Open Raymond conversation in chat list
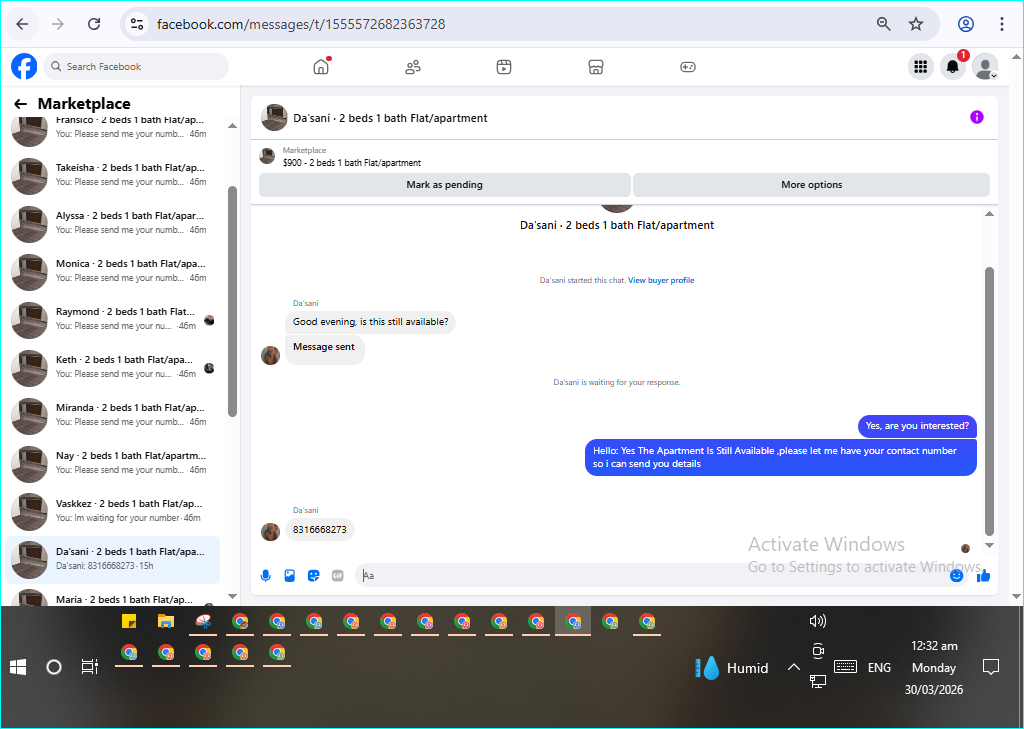 (x=114, y=319)
